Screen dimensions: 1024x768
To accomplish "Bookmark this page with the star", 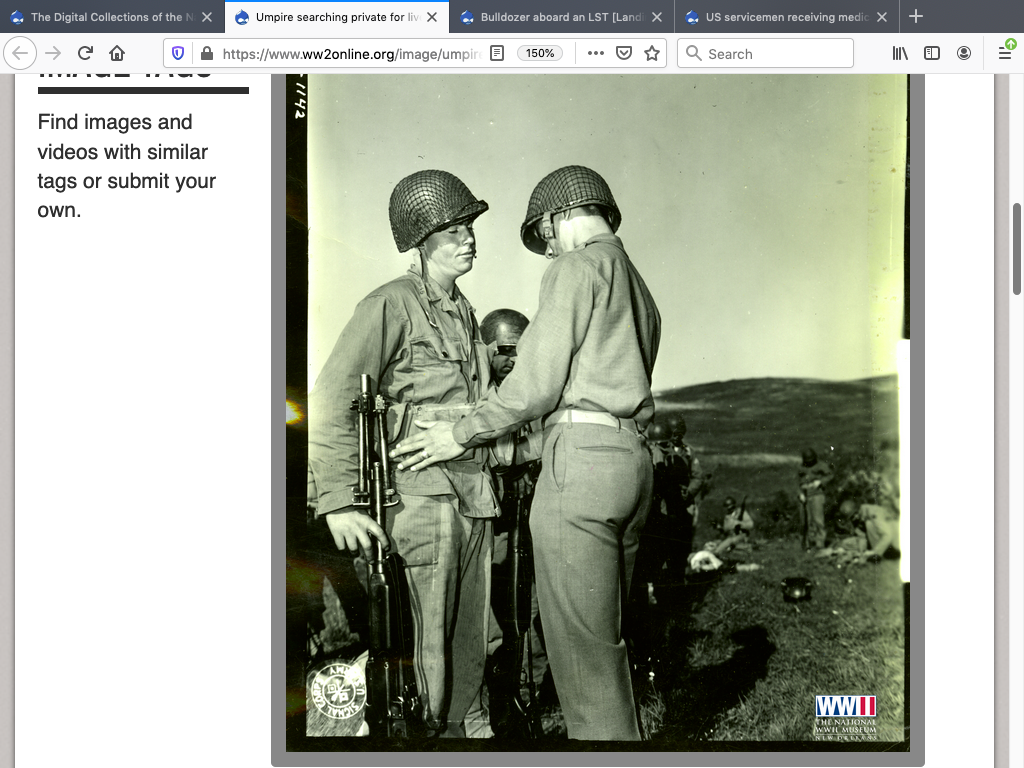I will pyautogui.click(x=652, y=53).
